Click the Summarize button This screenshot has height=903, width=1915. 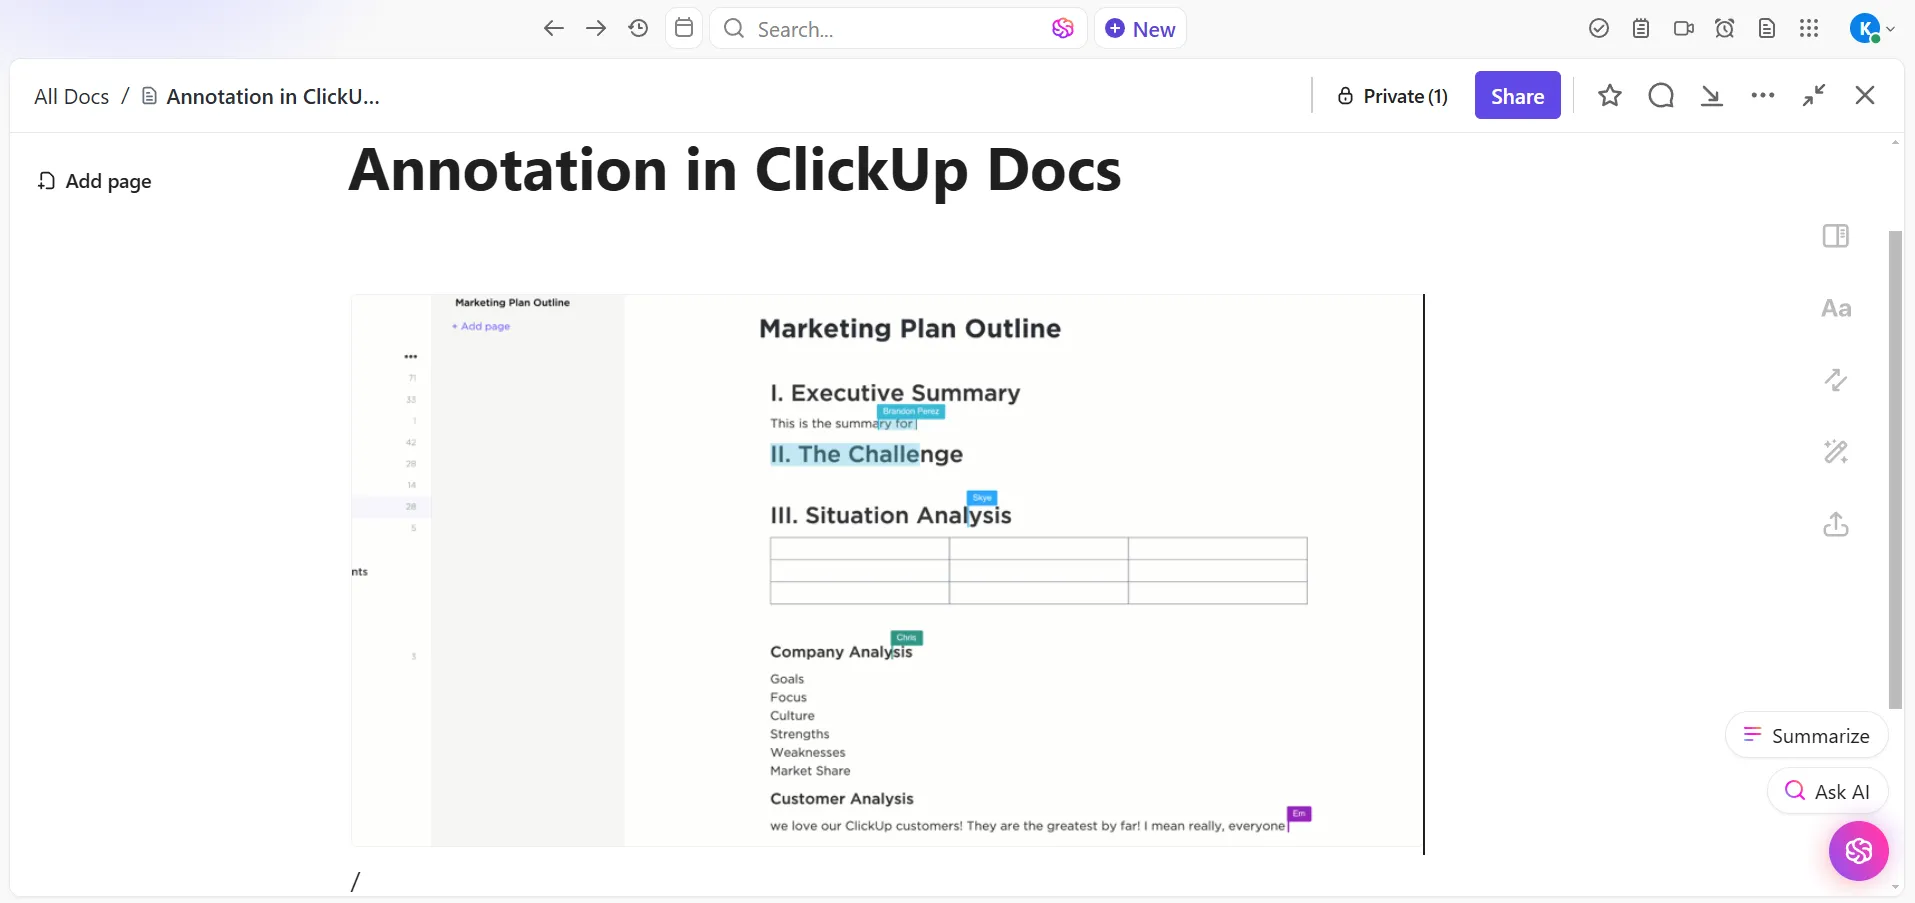(1807, 736)
